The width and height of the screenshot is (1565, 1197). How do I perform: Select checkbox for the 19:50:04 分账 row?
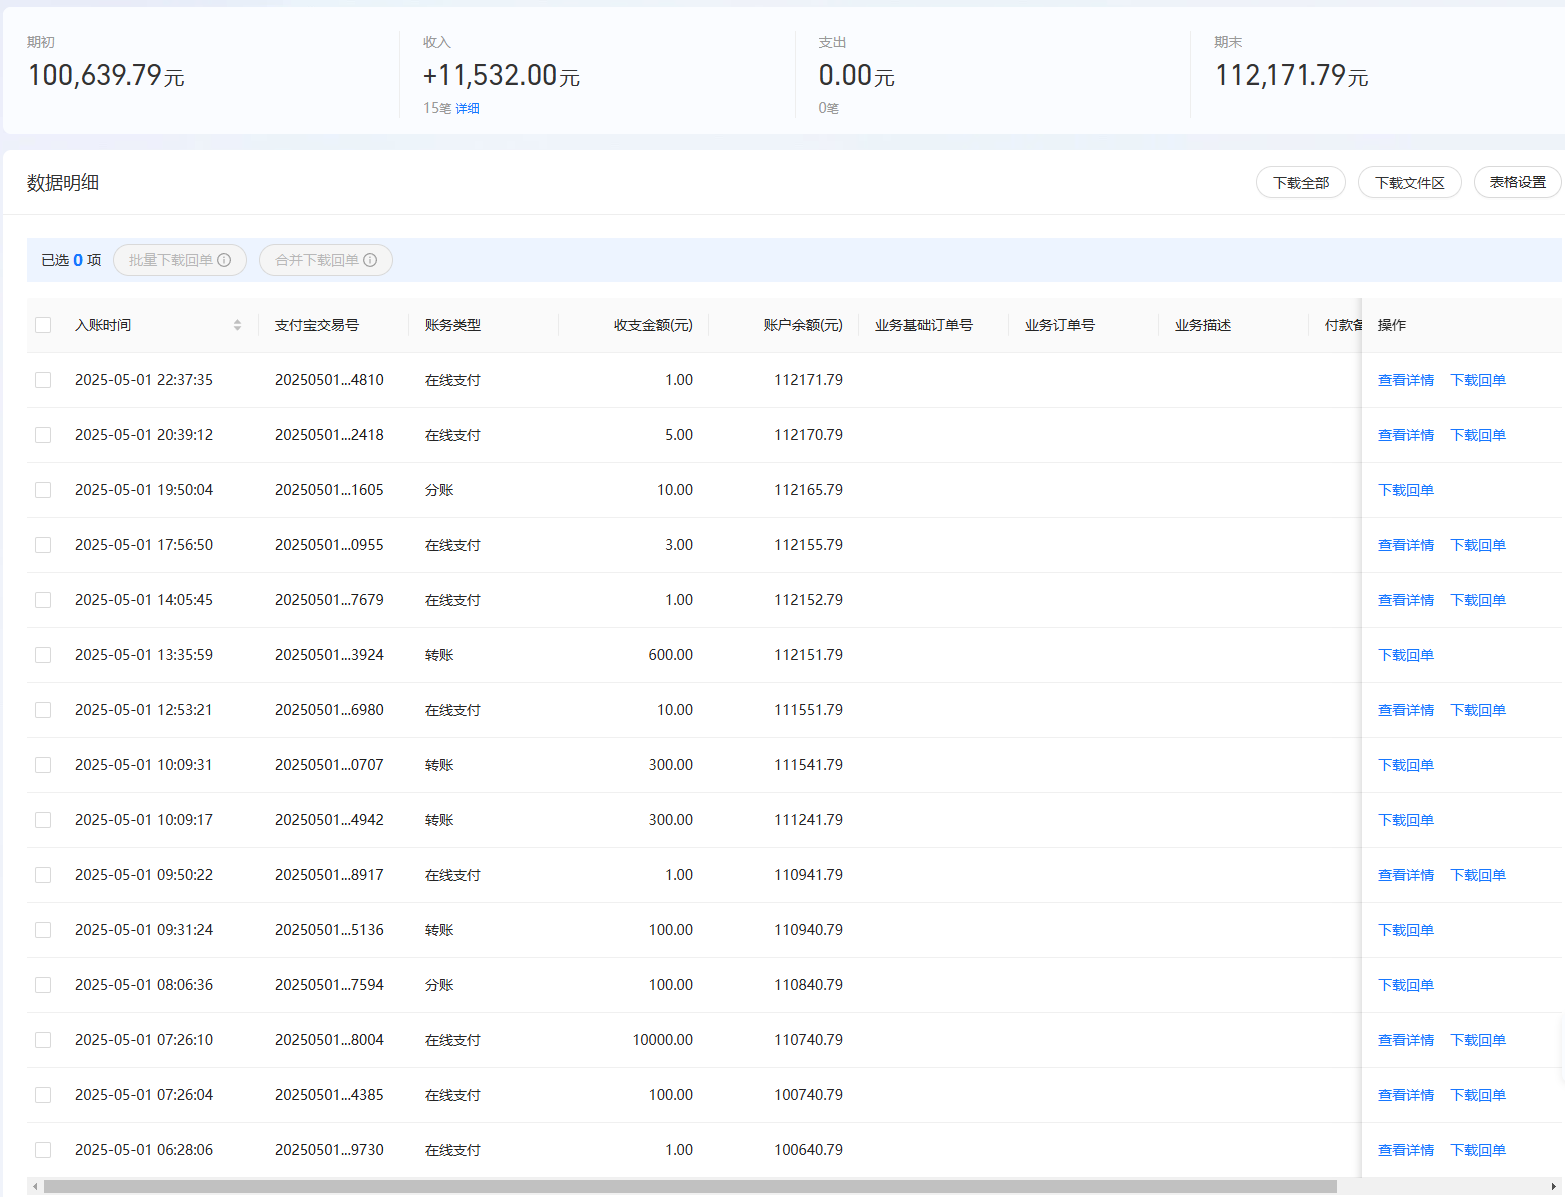coord(43,490)
